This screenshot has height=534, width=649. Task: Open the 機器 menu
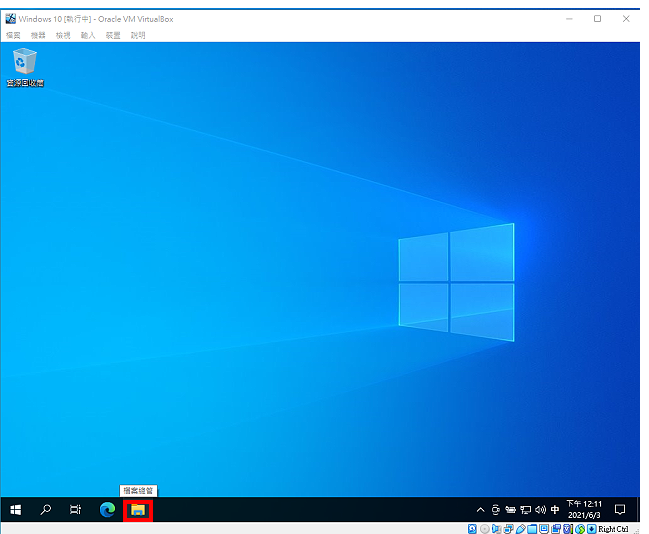38,35
